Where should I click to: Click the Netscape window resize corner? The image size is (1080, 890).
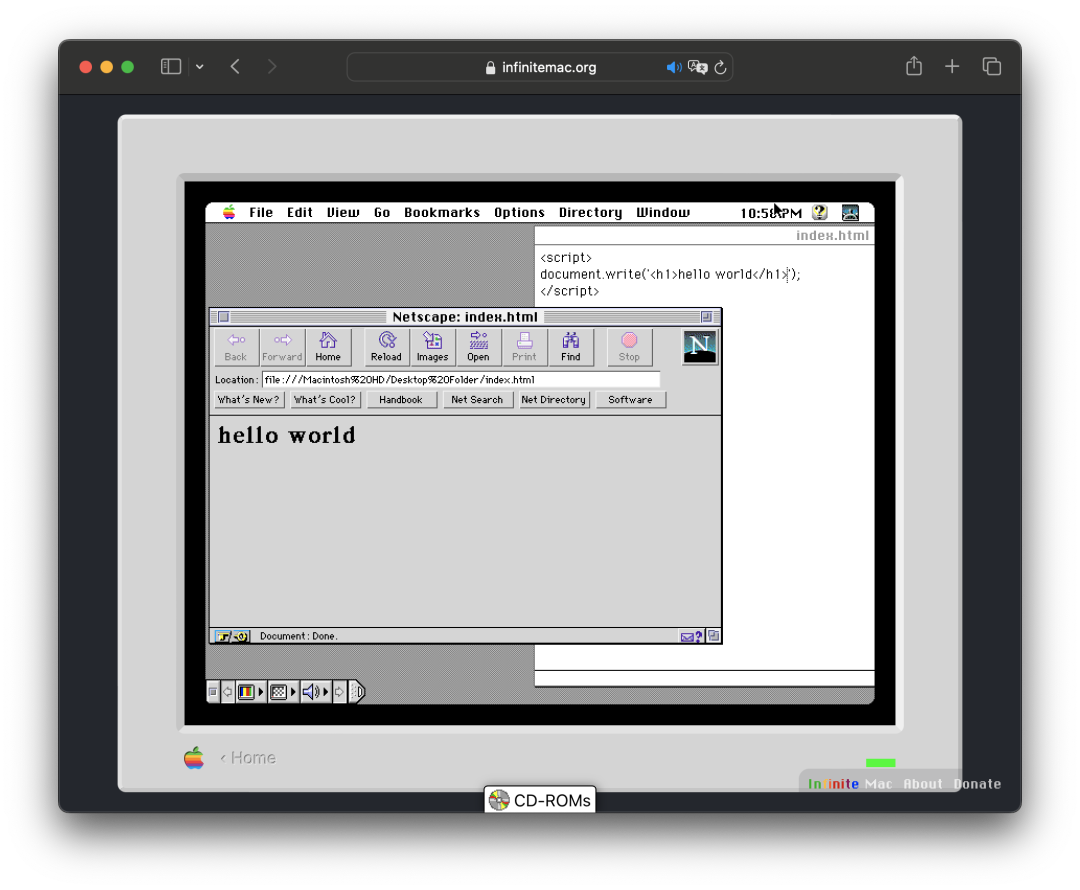click(x=714, y=636)
